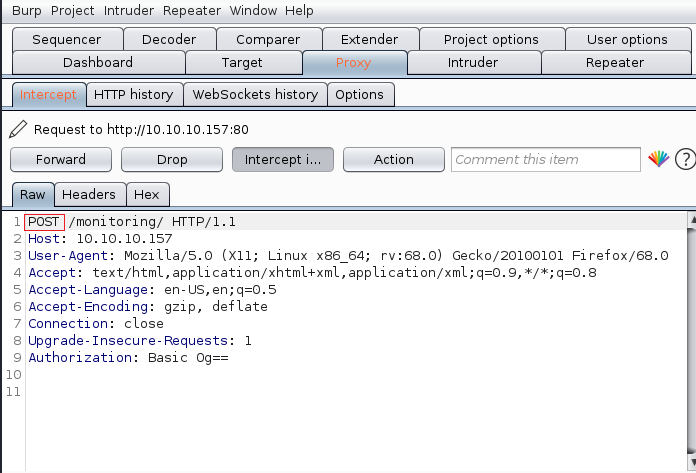This screenshot has height=473, width=696.
Task: Click the pencil edit target icon
Action: [x=18, y=129]
